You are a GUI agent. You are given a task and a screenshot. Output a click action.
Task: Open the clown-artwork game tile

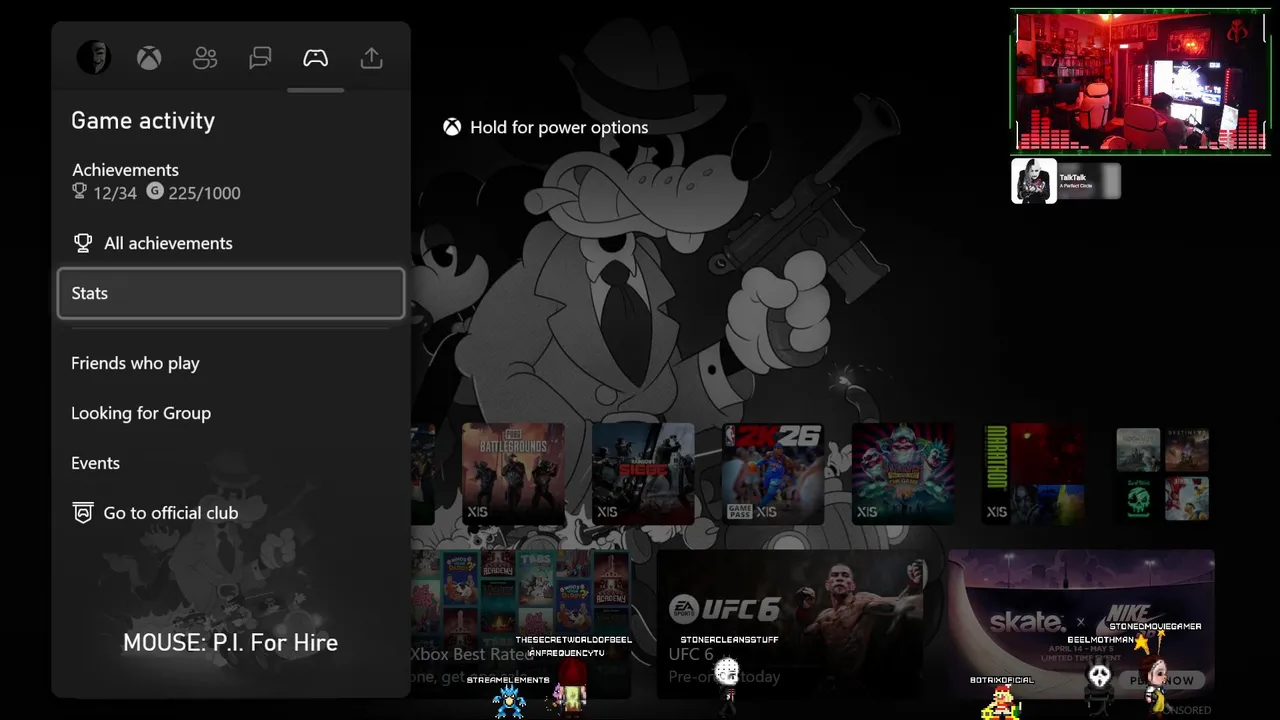(903, 474)
